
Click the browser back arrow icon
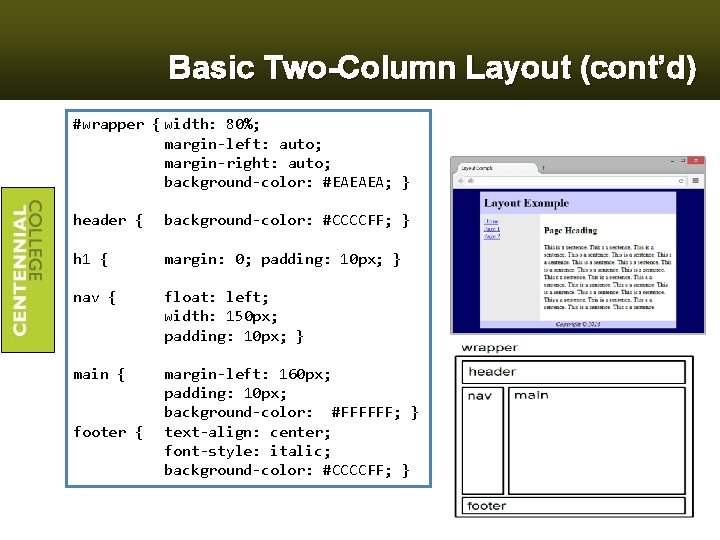pyautogui.click(x=461, y=181)
